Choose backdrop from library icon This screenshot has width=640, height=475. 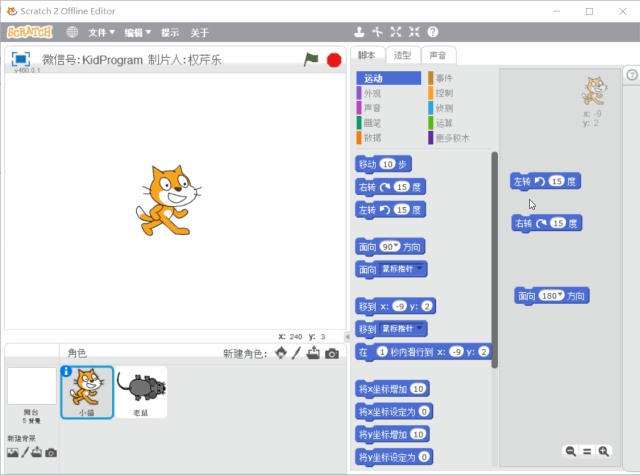(x=13, y=453)
